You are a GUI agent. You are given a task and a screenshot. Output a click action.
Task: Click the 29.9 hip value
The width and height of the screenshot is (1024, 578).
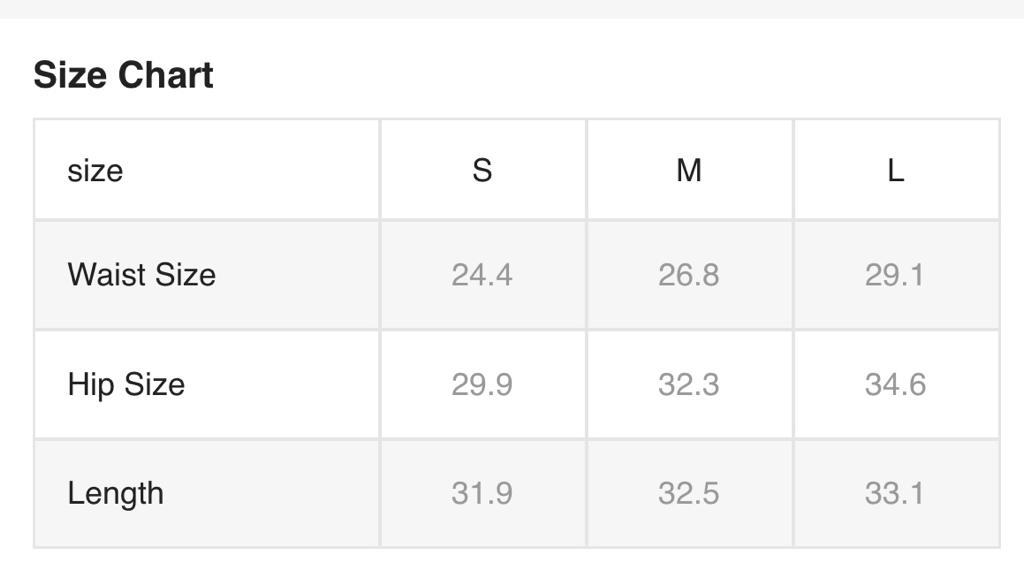pos(482,384)
